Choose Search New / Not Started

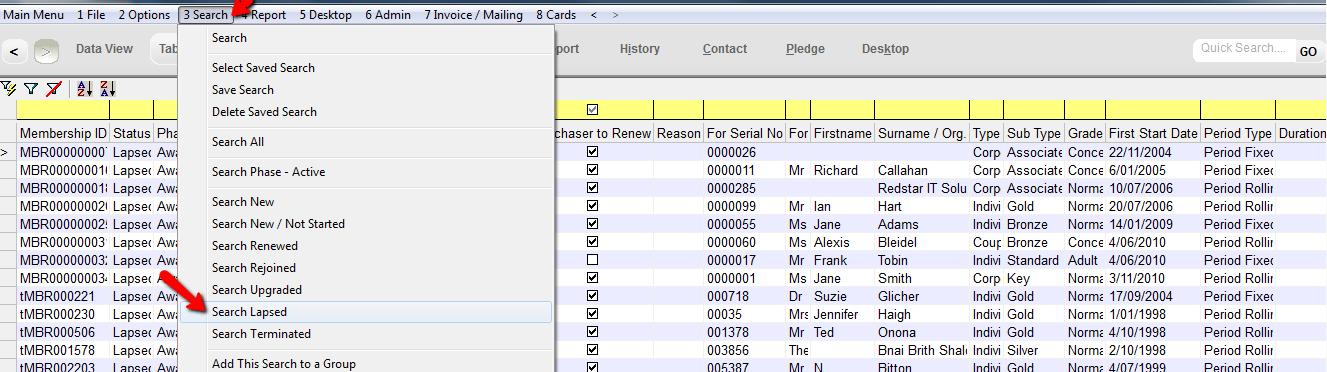(x=366, y=224)
